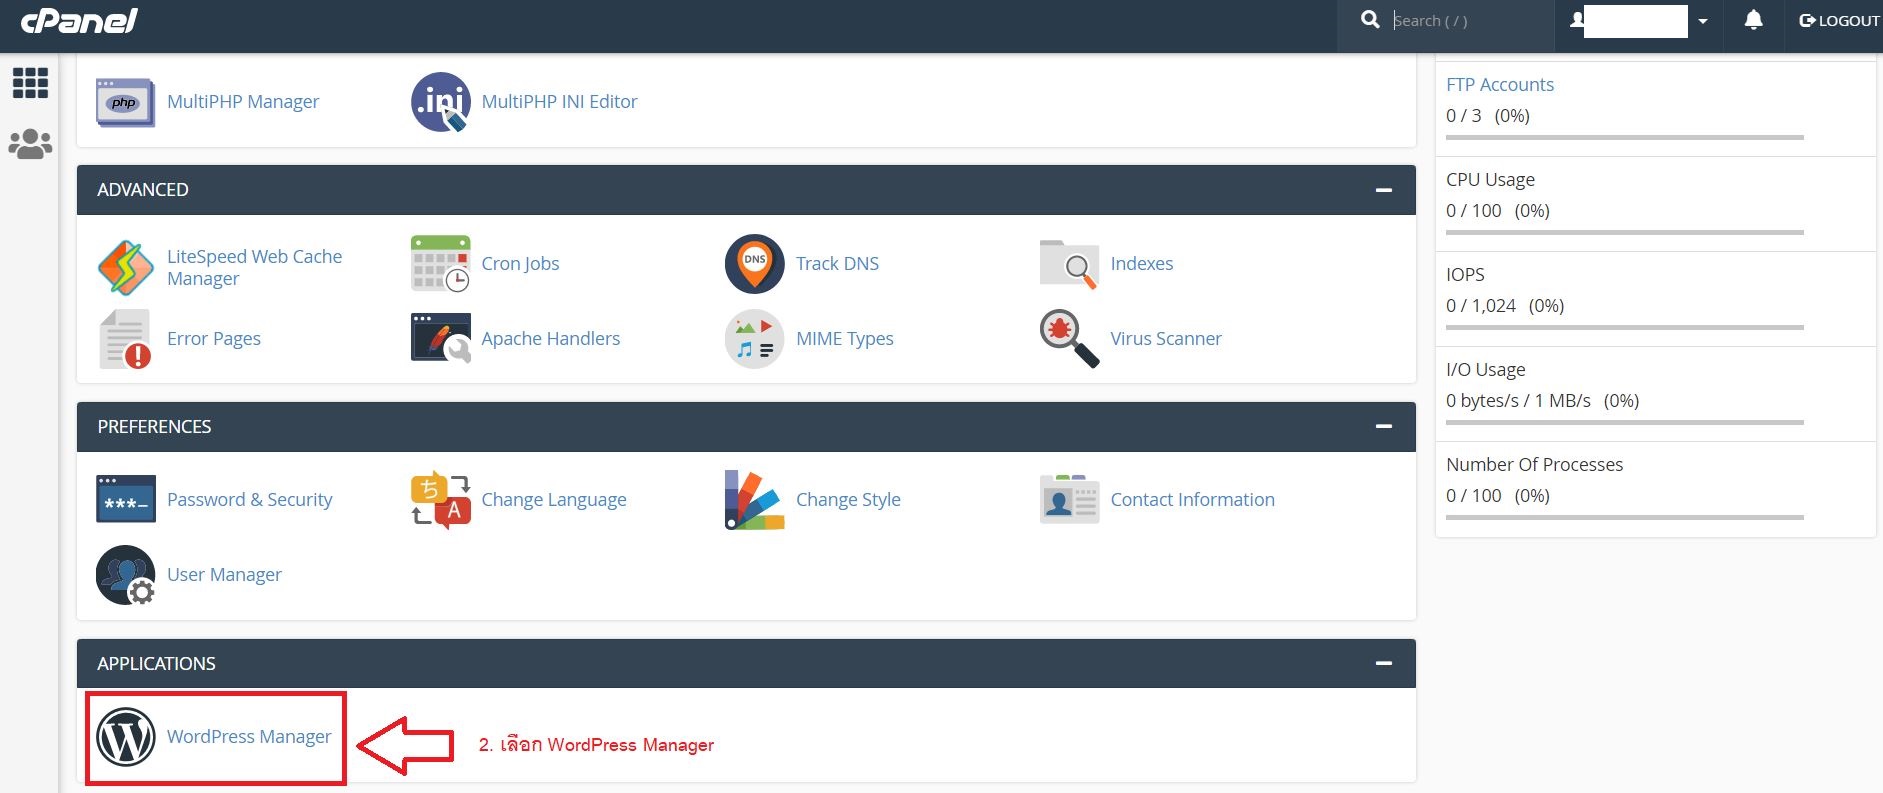Click the "0 / 1,024 (0%)" IOPS value
This screenshot has height=793, width=1883.
coord(1505,306)
